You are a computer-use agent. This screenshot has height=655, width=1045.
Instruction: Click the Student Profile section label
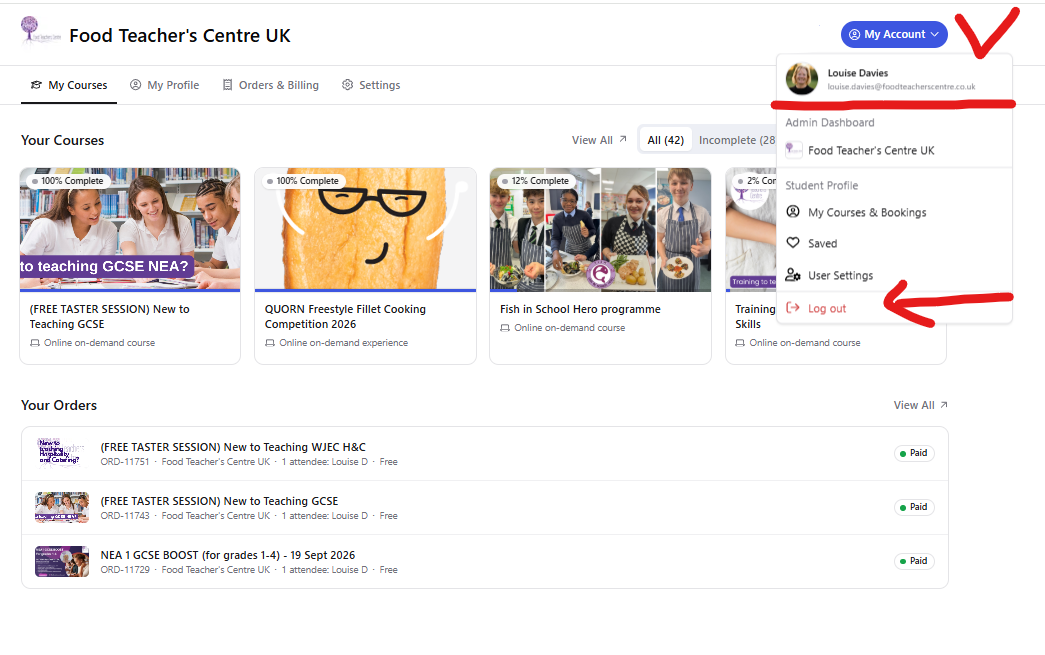point(821,185)
